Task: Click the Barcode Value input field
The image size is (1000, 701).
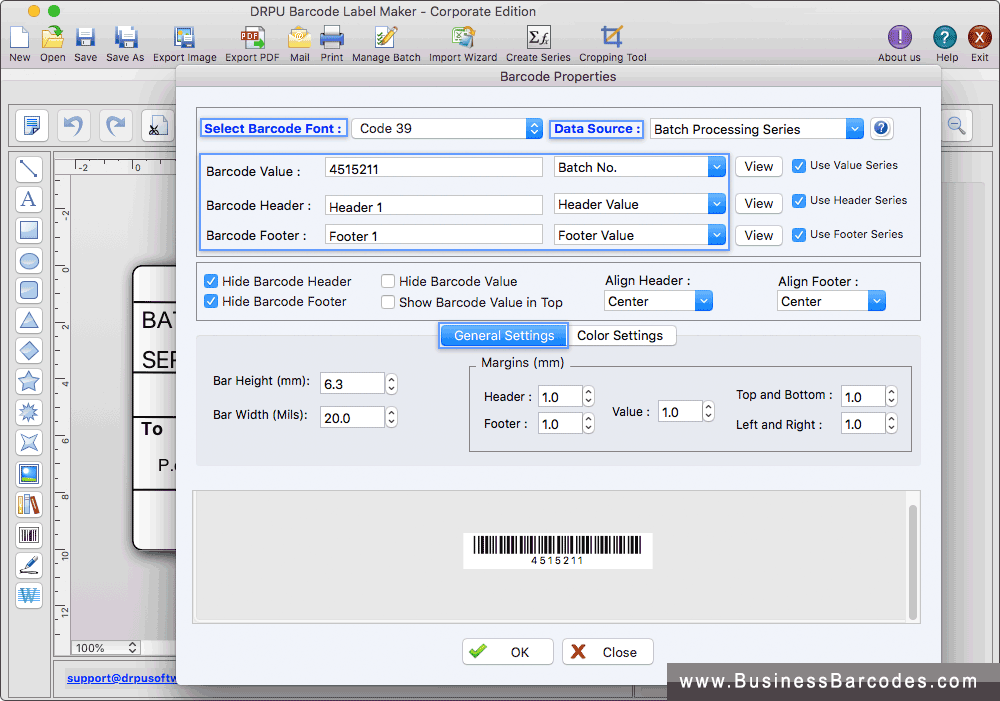Action: 434,168
